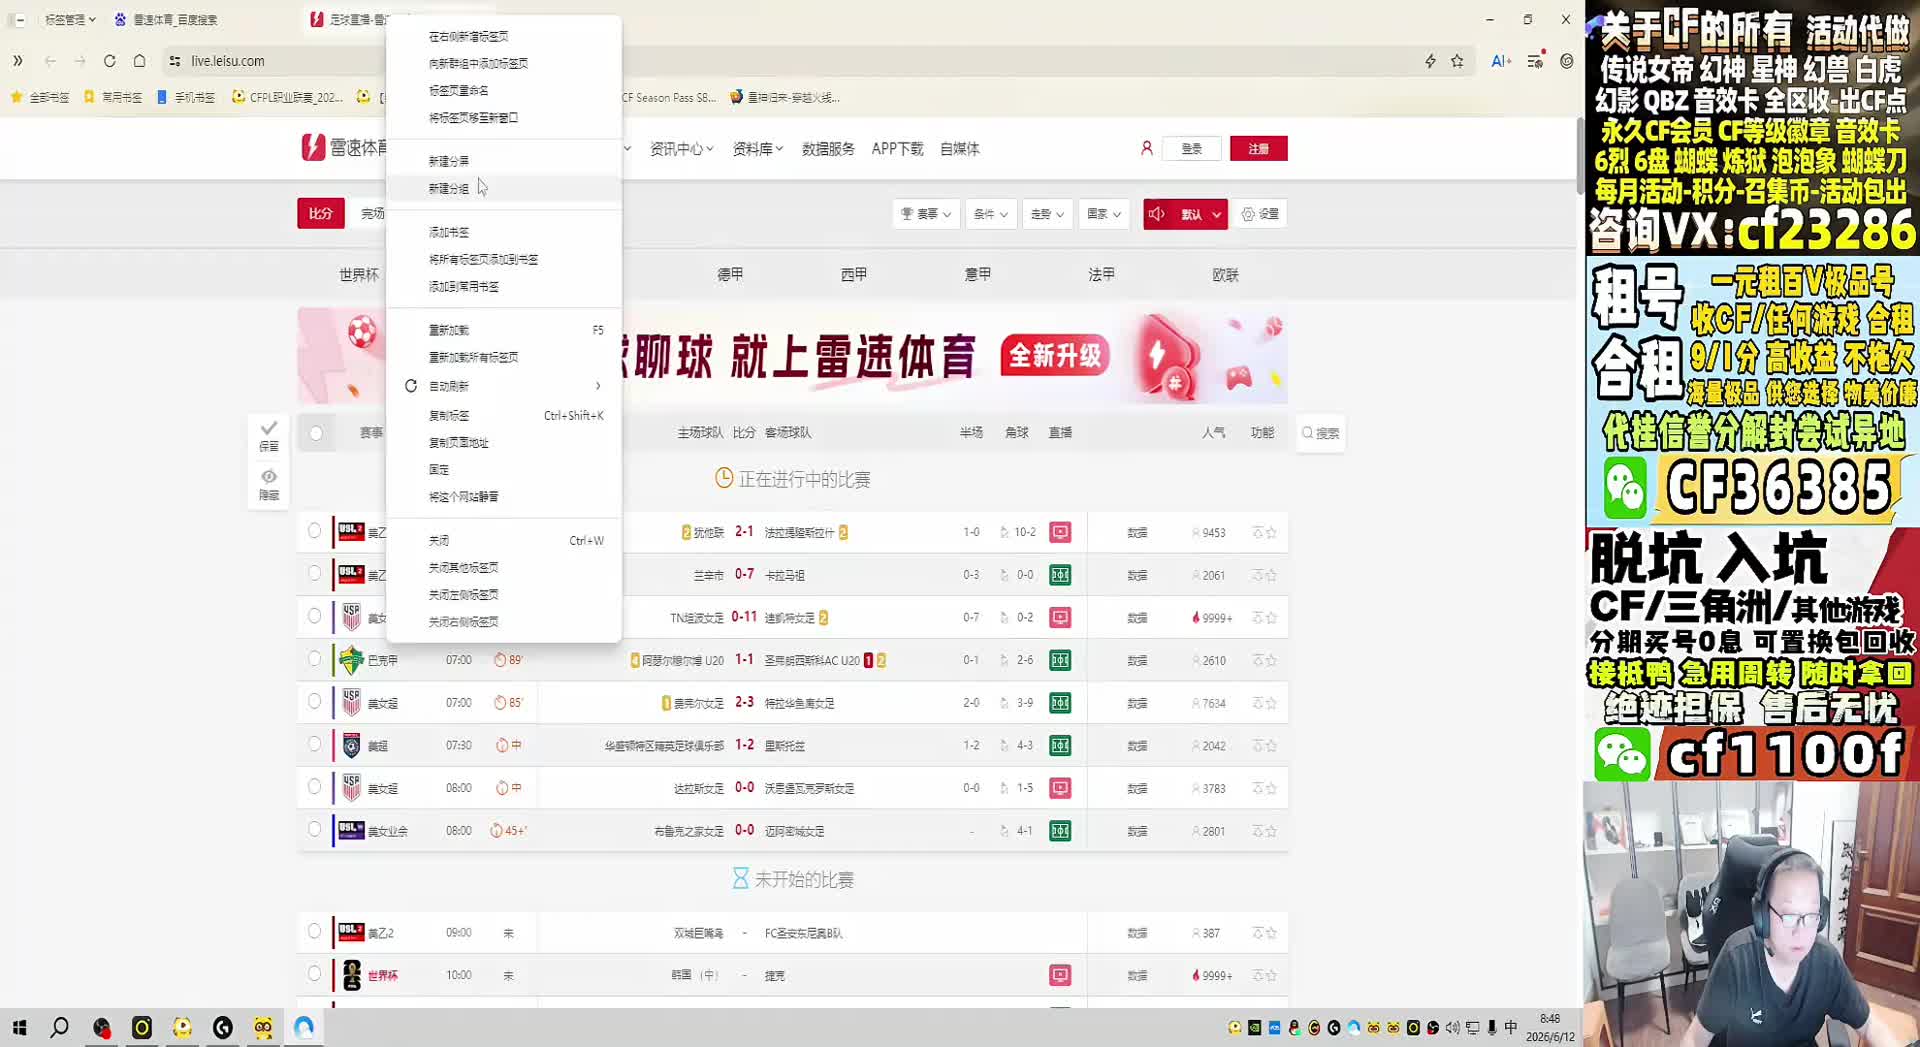Screen dimensions: 1920x1047
Task: Expand the 自动刷新 submenu arrow
Action: [598, 386]
